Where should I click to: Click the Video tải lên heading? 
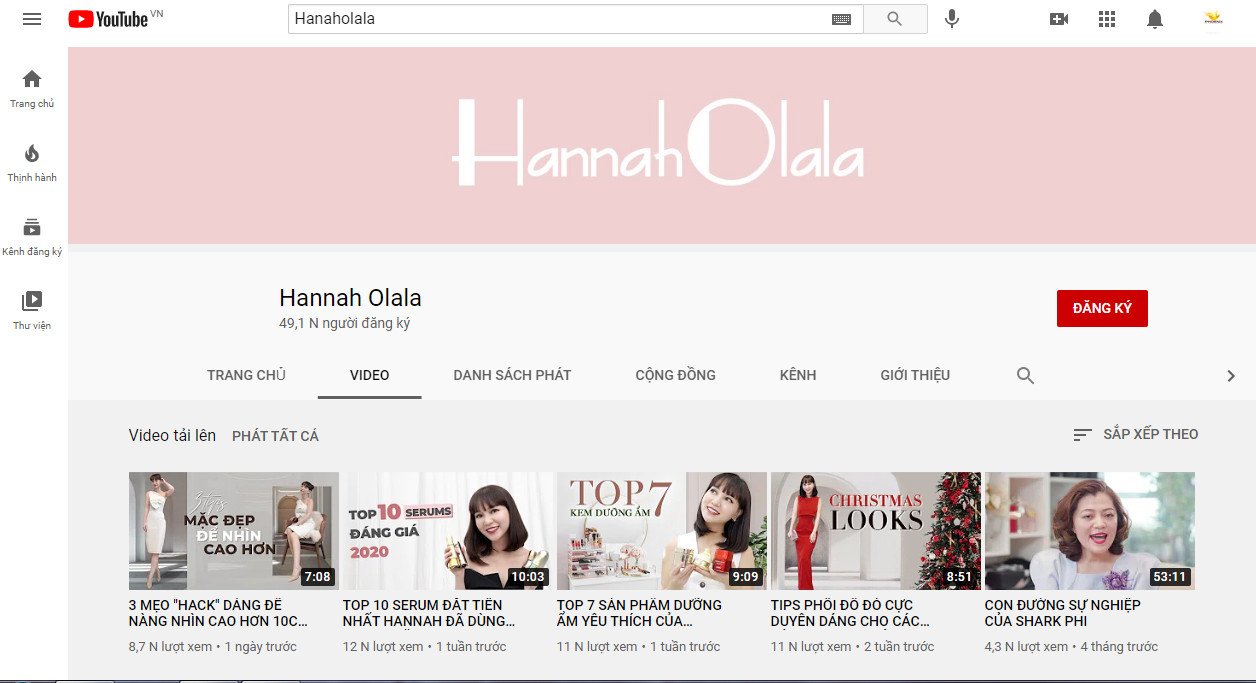[x=172, y=435]
